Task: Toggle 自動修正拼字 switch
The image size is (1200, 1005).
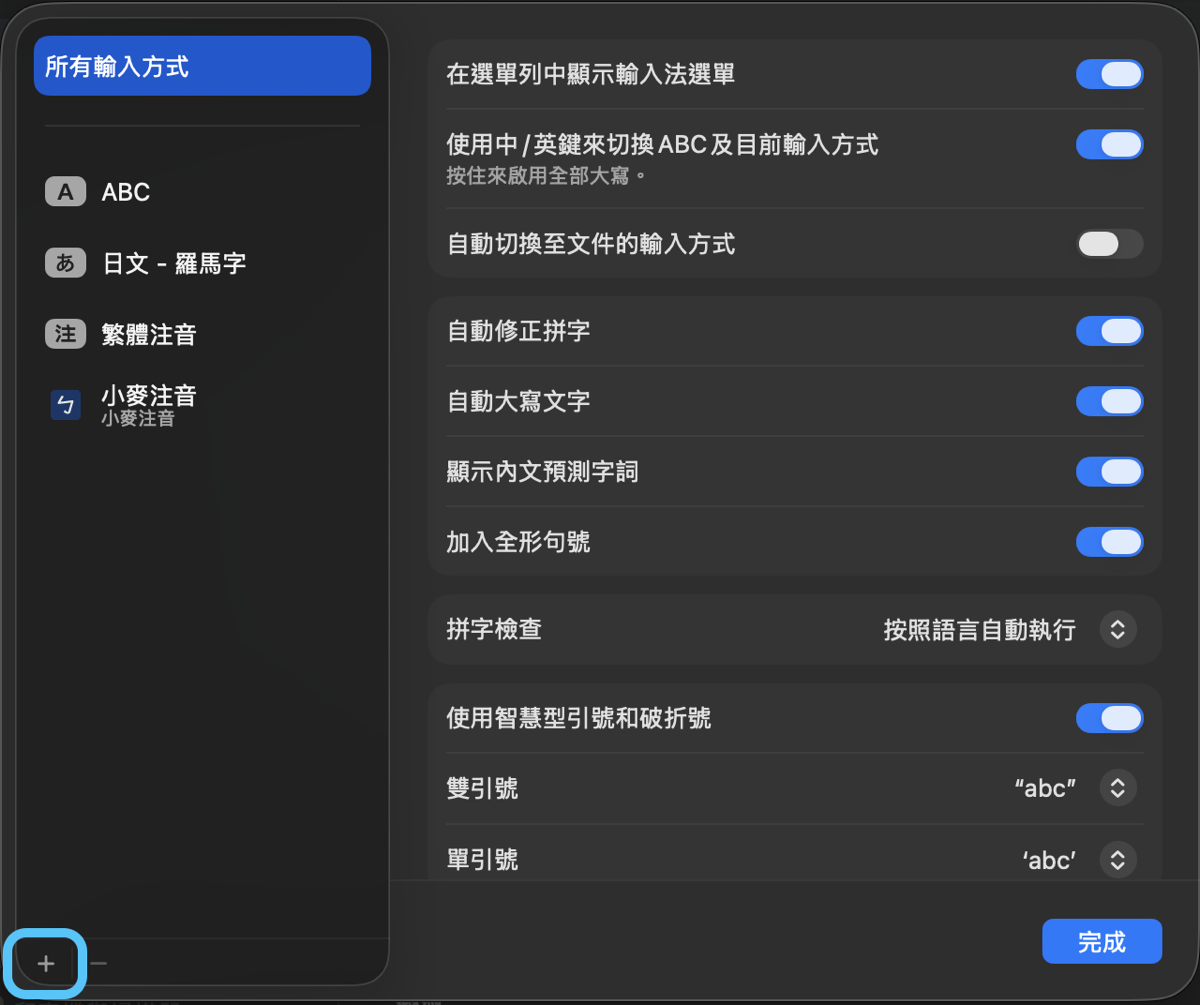Action: (1109, 331)
